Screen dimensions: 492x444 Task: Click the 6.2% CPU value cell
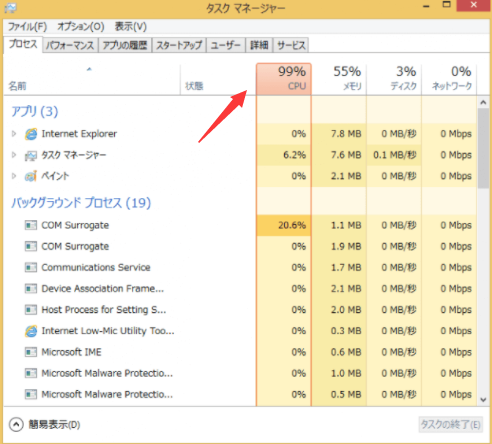pos(284,155)
